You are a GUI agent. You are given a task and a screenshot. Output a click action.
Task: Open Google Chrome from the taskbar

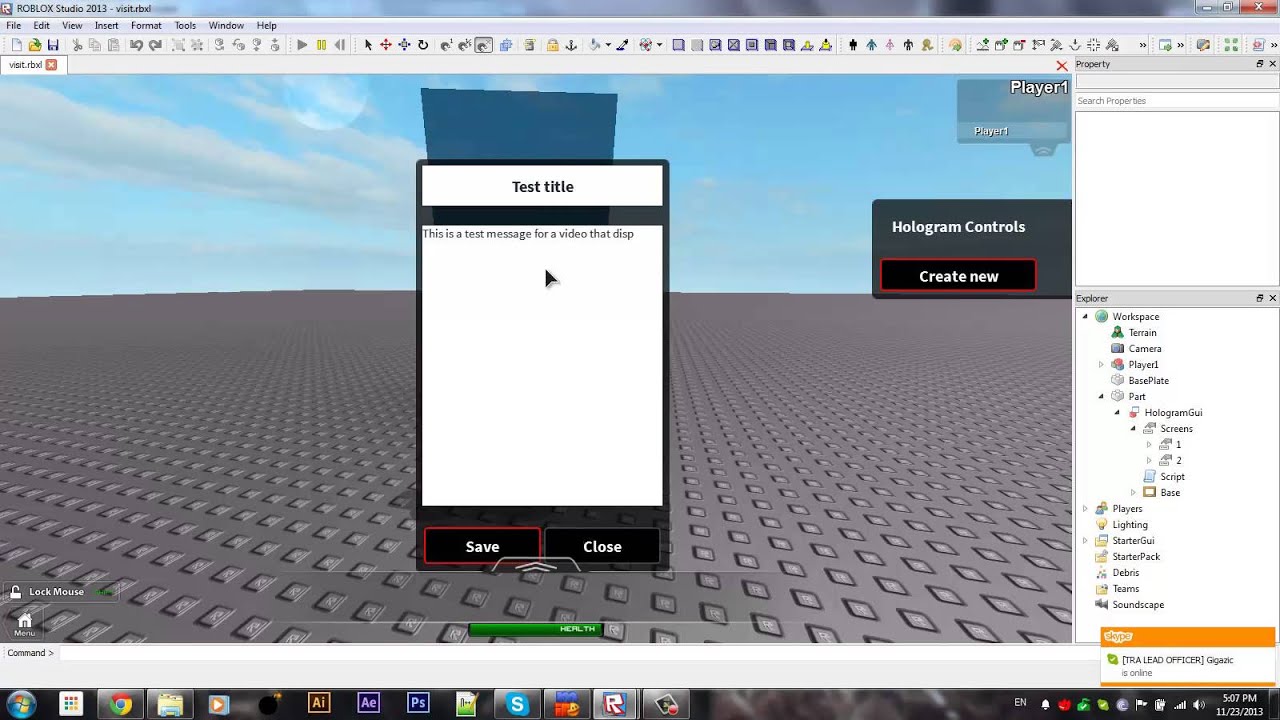pyautogui.click(x=121, y=704)
